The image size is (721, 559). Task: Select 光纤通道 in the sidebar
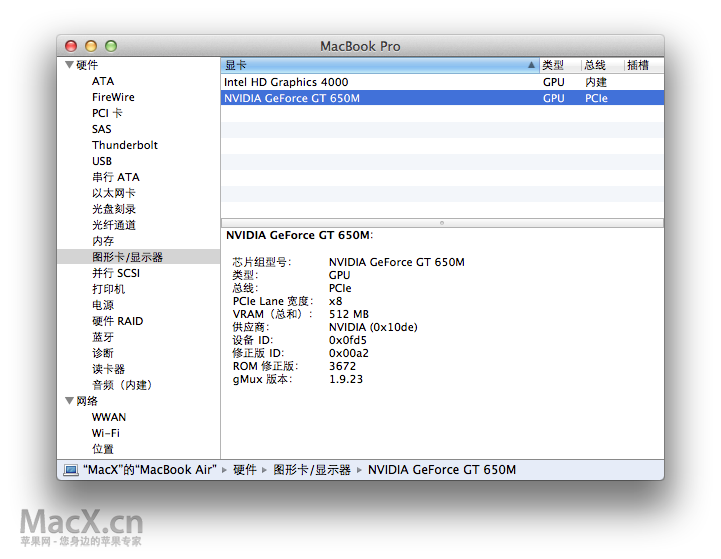point(114,225)
